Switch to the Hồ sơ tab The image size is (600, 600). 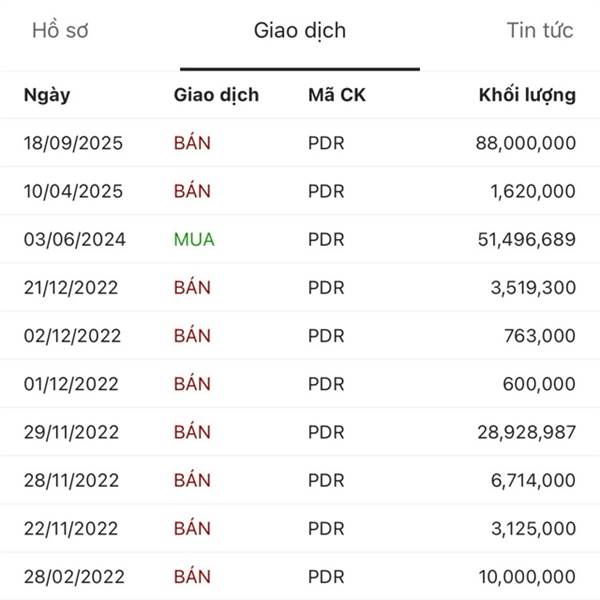60,31
